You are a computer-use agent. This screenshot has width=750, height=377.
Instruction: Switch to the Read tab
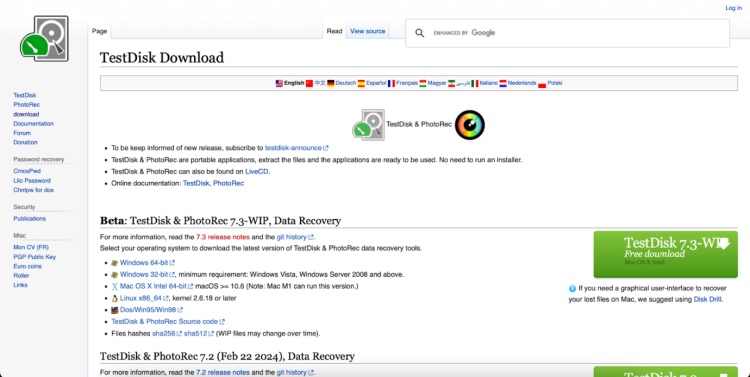click(x=334, y=31)
